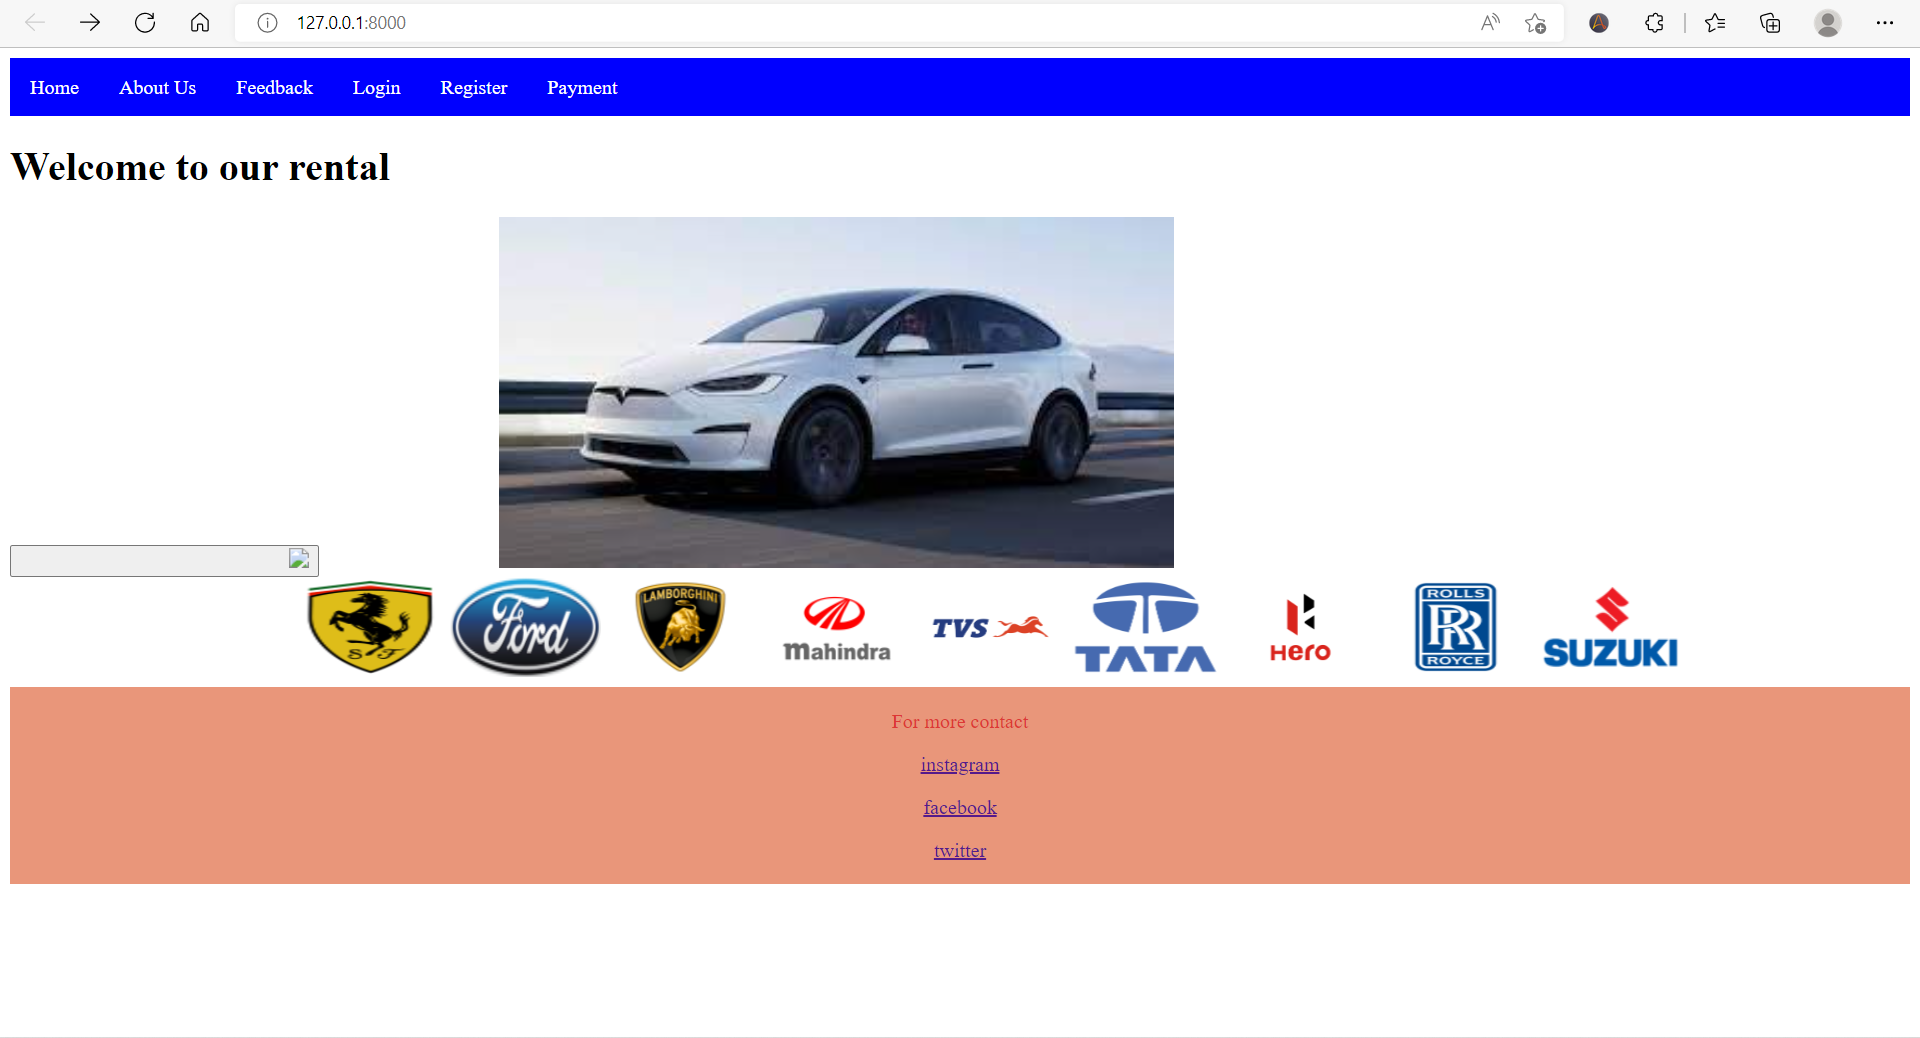The image size is (1920, 1038).
Task: Select the Ferrari brand logo
Action: pos(369,626)
